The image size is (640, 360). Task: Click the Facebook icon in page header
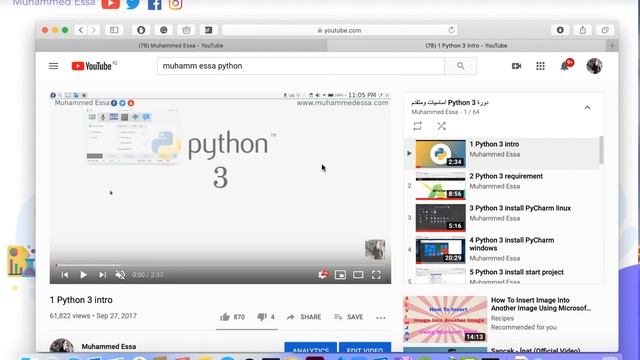click(x=155, y=4)
